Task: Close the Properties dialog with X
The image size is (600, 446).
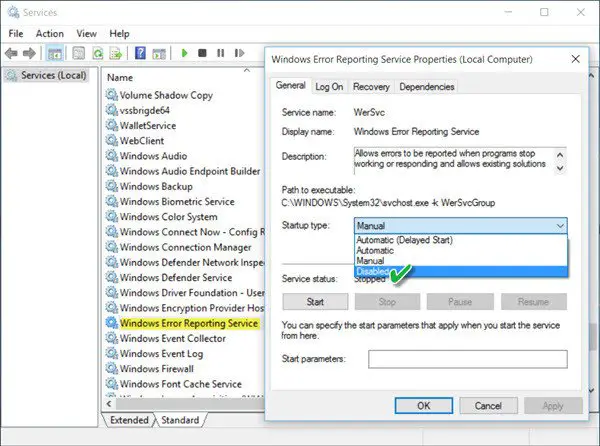Action: (x=576, y=59)
